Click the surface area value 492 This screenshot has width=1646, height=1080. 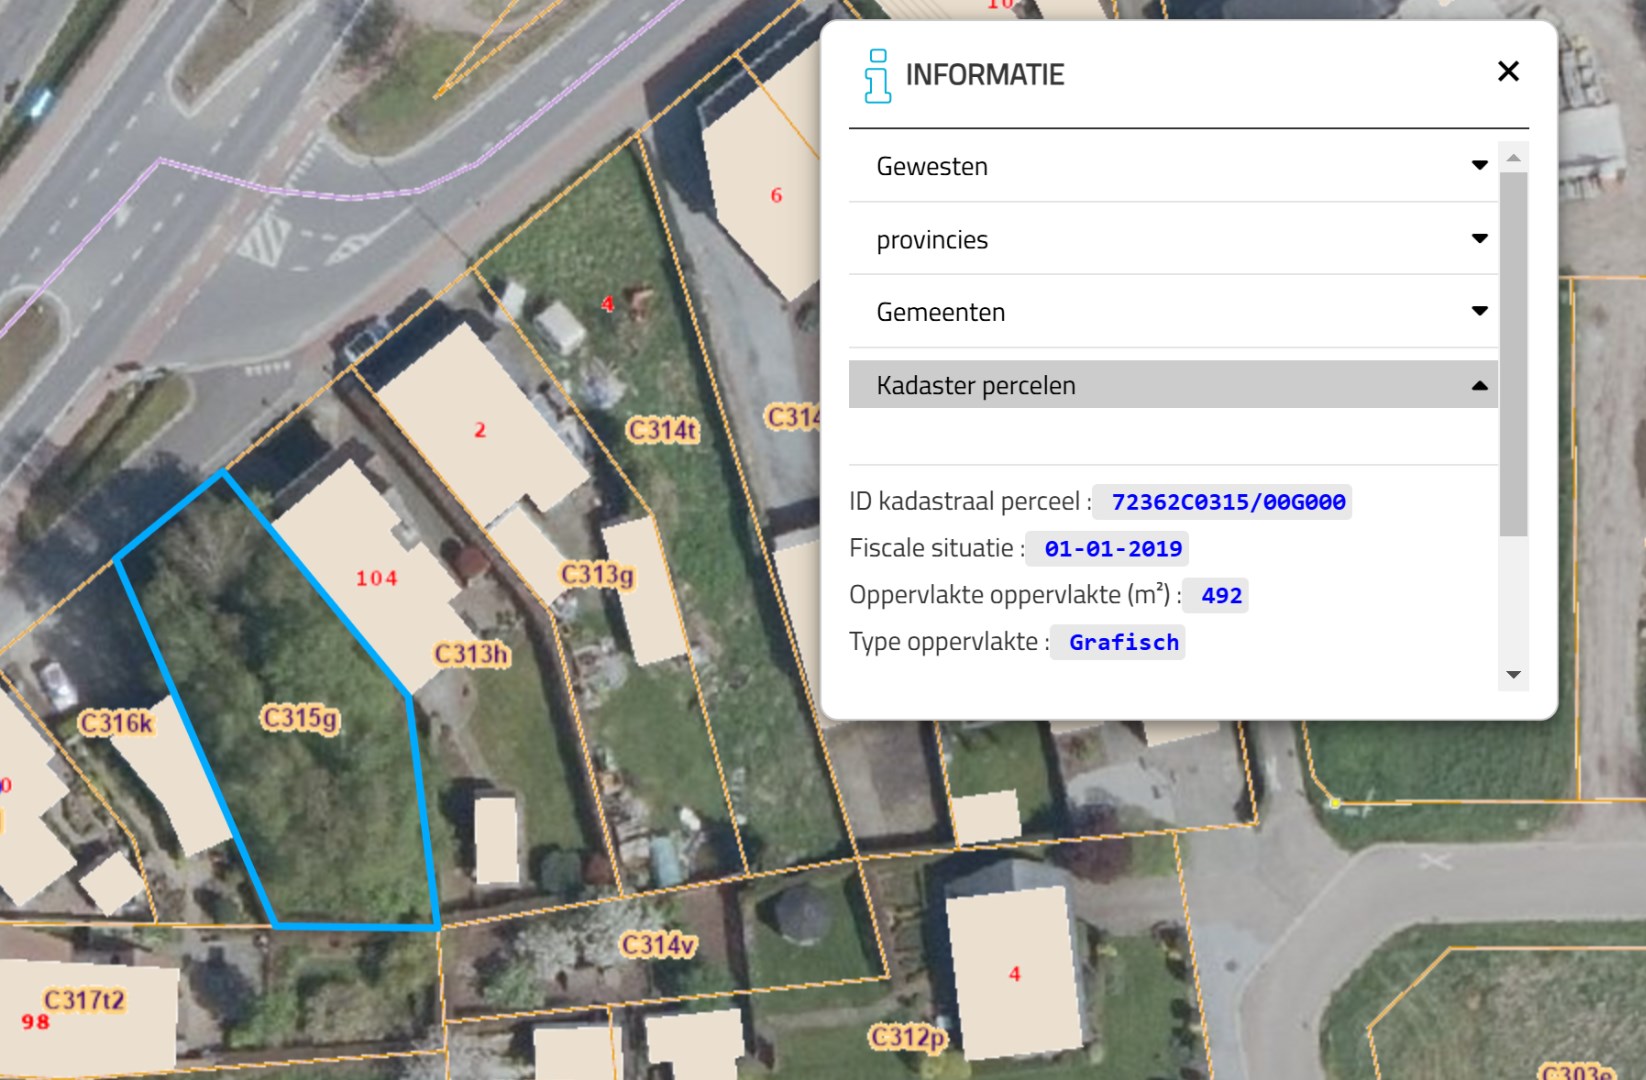point(1221,596)
